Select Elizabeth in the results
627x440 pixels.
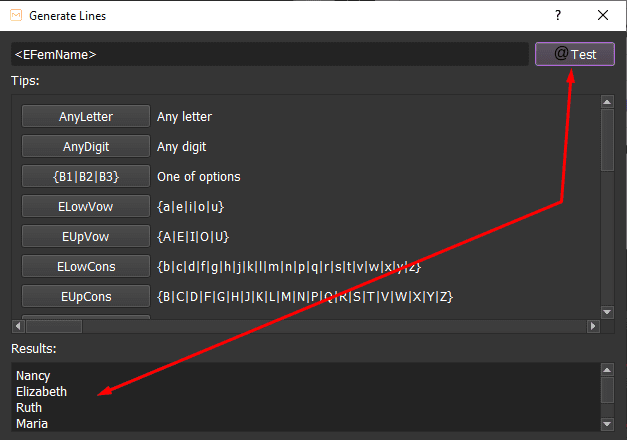tap(42, 392)
